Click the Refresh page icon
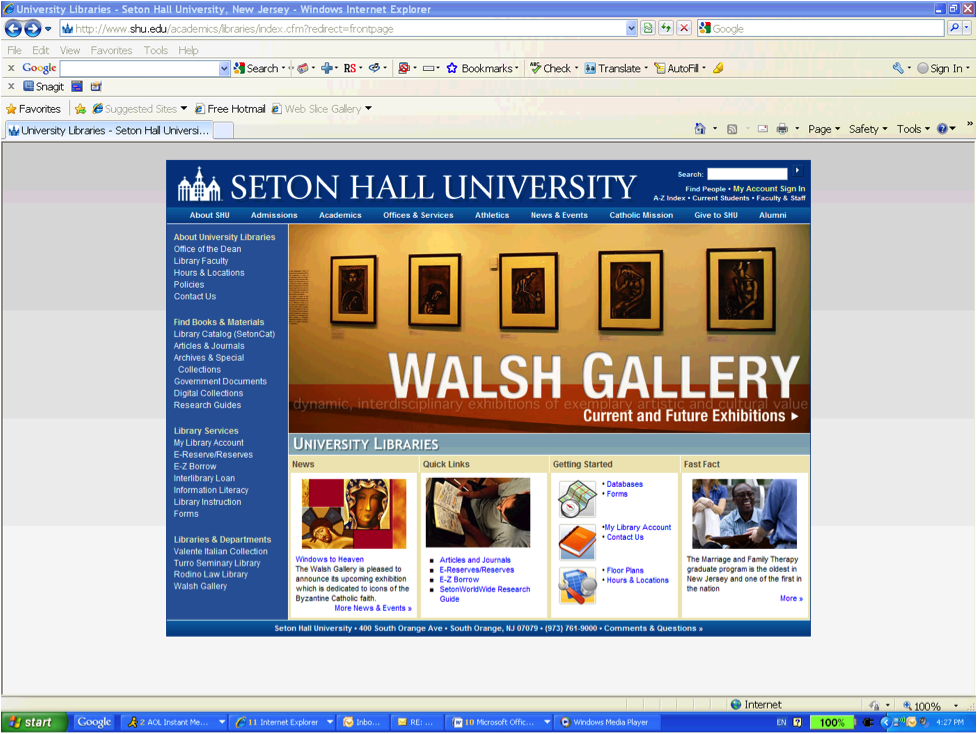Viewport: 977px width, 734px height. pyautogui.click(x=666, y=29)
